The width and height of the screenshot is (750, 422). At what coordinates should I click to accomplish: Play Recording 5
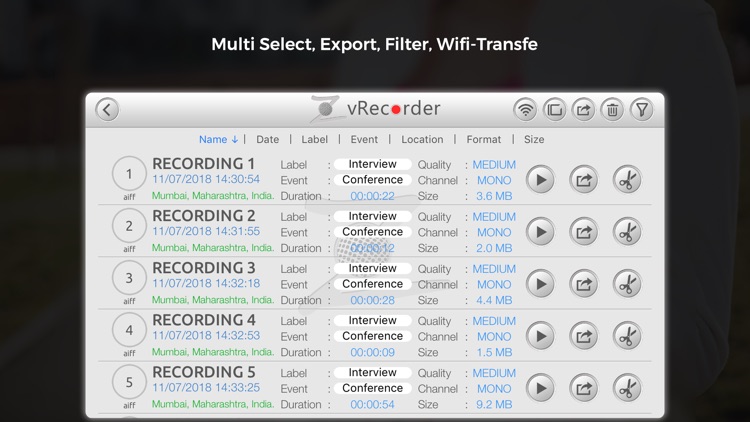540,389
